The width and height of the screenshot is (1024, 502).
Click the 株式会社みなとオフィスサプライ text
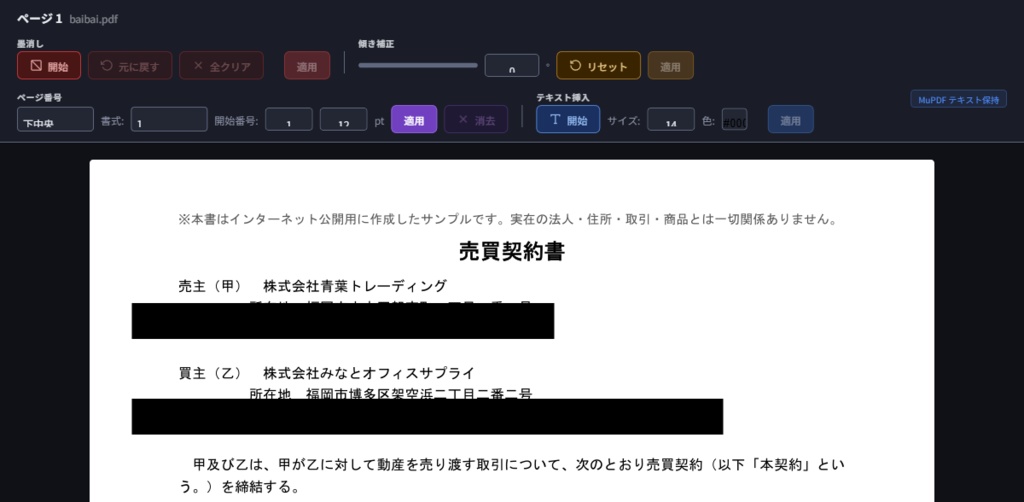[368, 373]
